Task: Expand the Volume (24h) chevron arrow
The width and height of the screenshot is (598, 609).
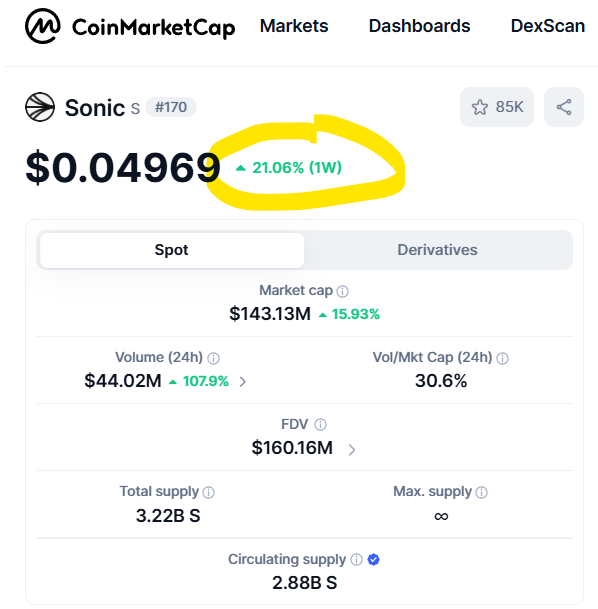Action: [243, 382]
